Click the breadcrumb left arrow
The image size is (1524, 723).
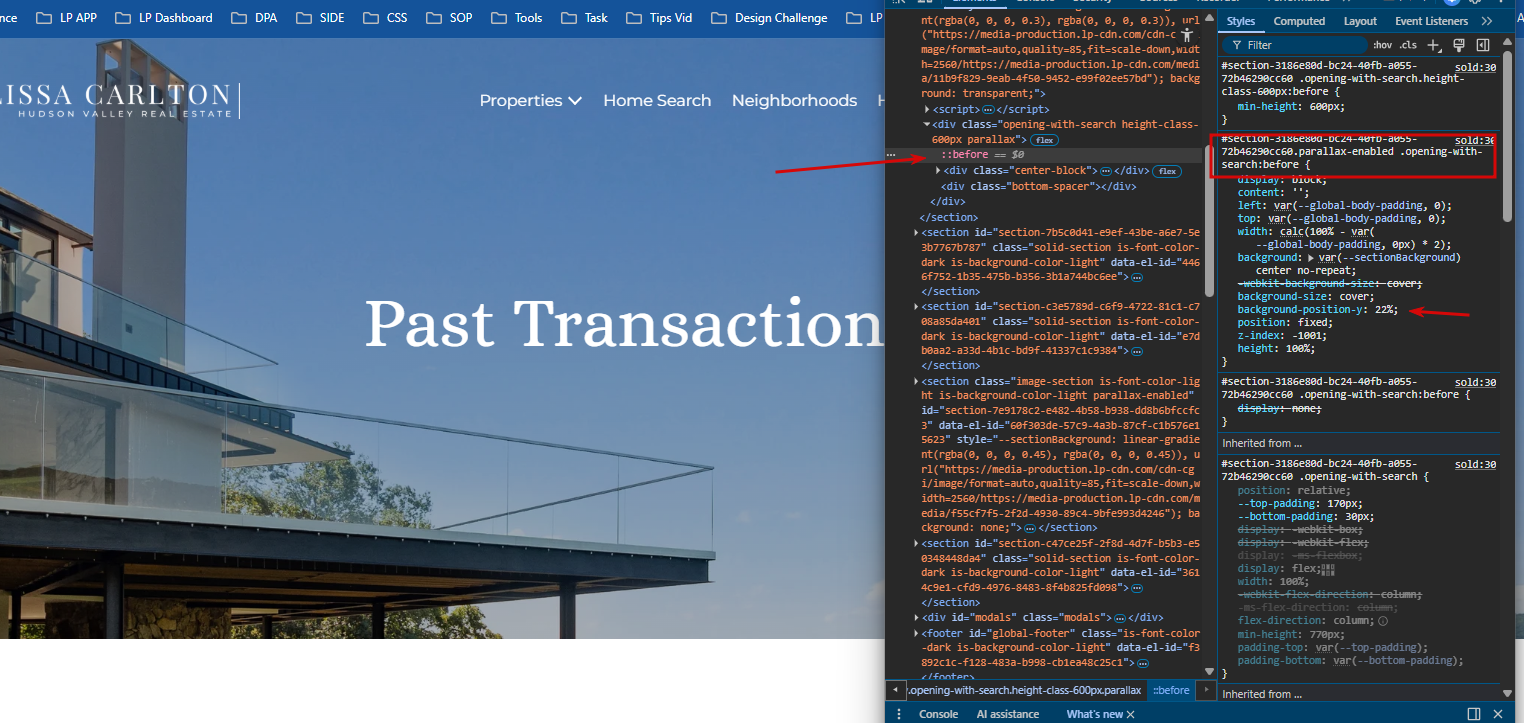895,690
